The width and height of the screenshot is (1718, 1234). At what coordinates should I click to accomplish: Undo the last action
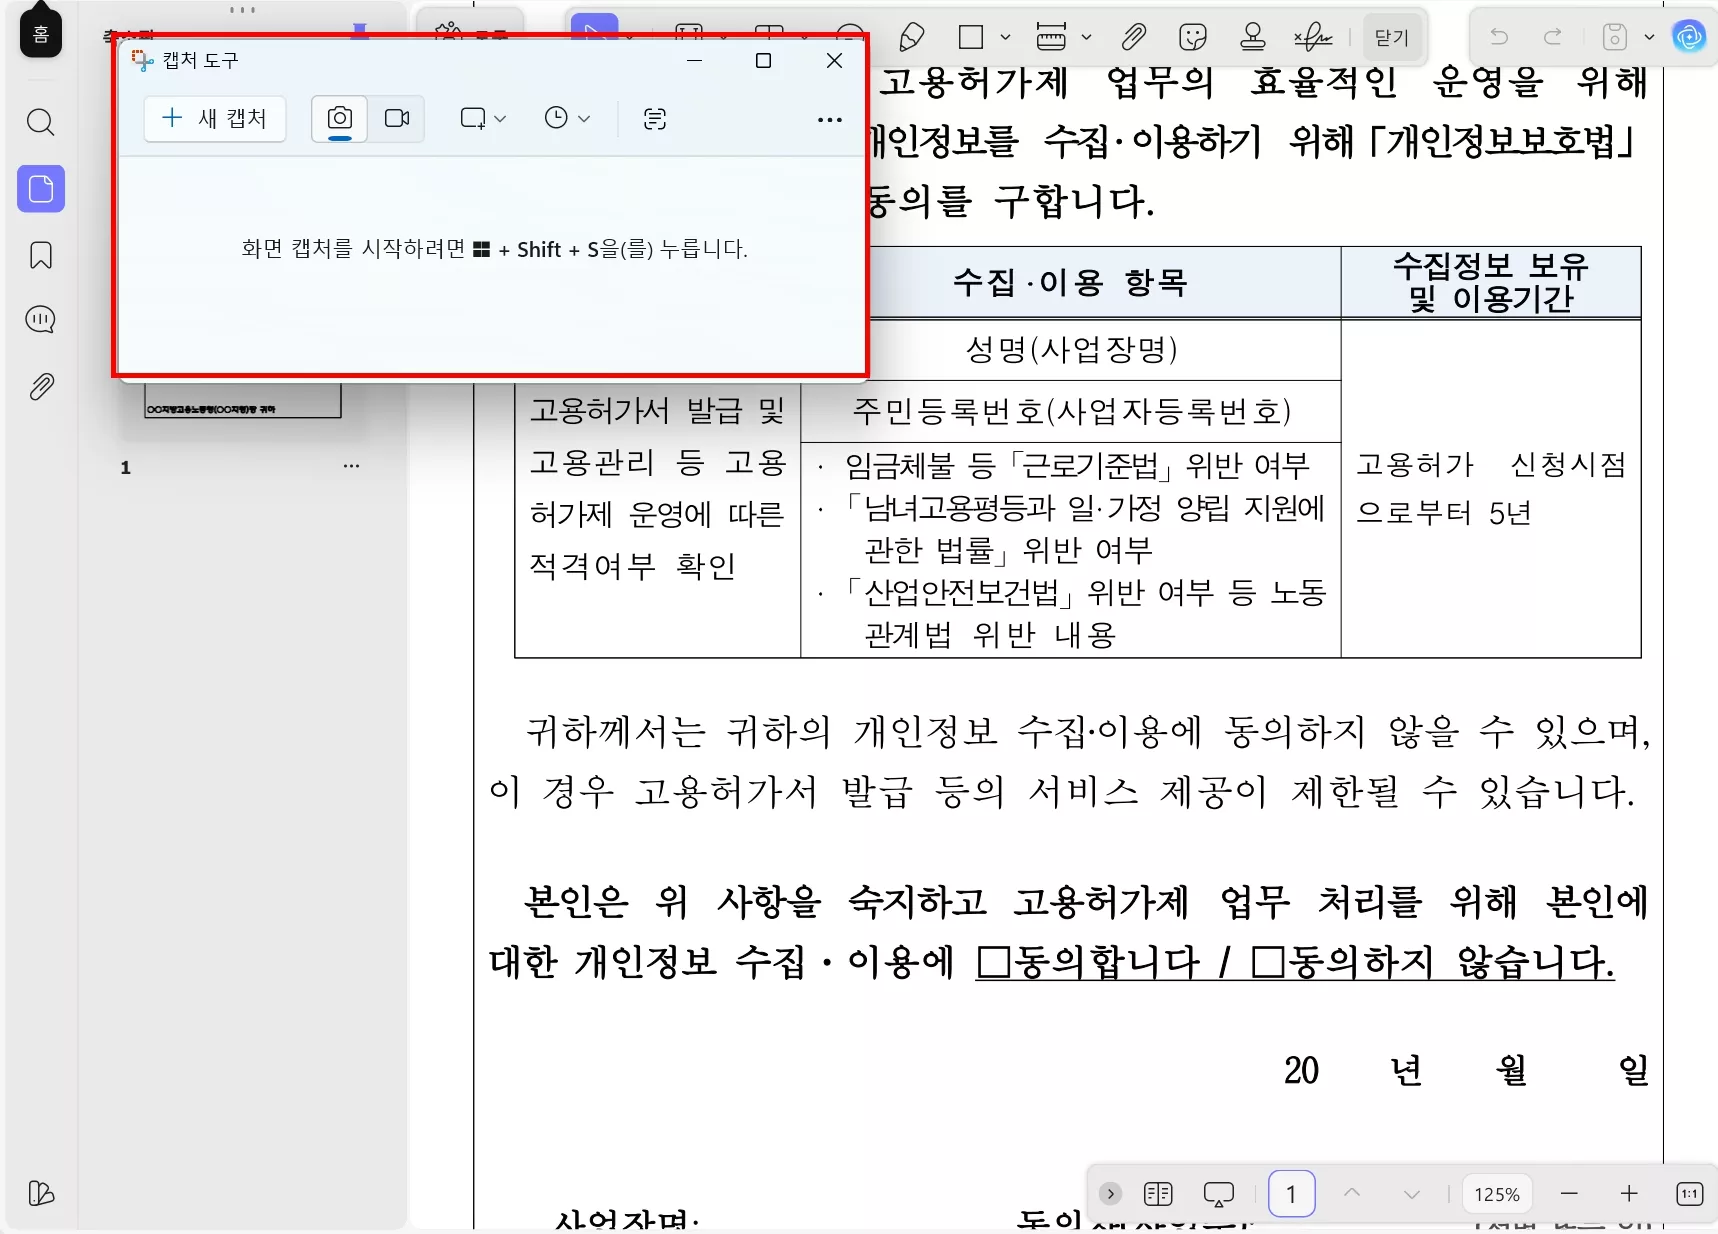(x=1499, y=37)
